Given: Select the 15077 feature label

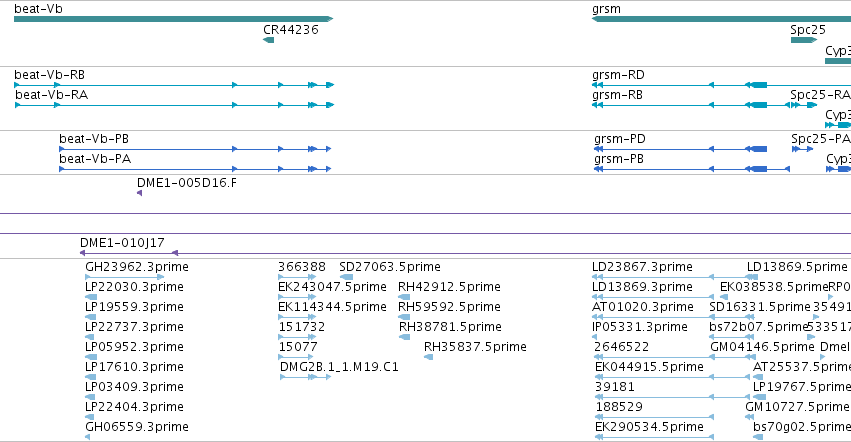Looking at the screenshot, I should click(298, 347).
